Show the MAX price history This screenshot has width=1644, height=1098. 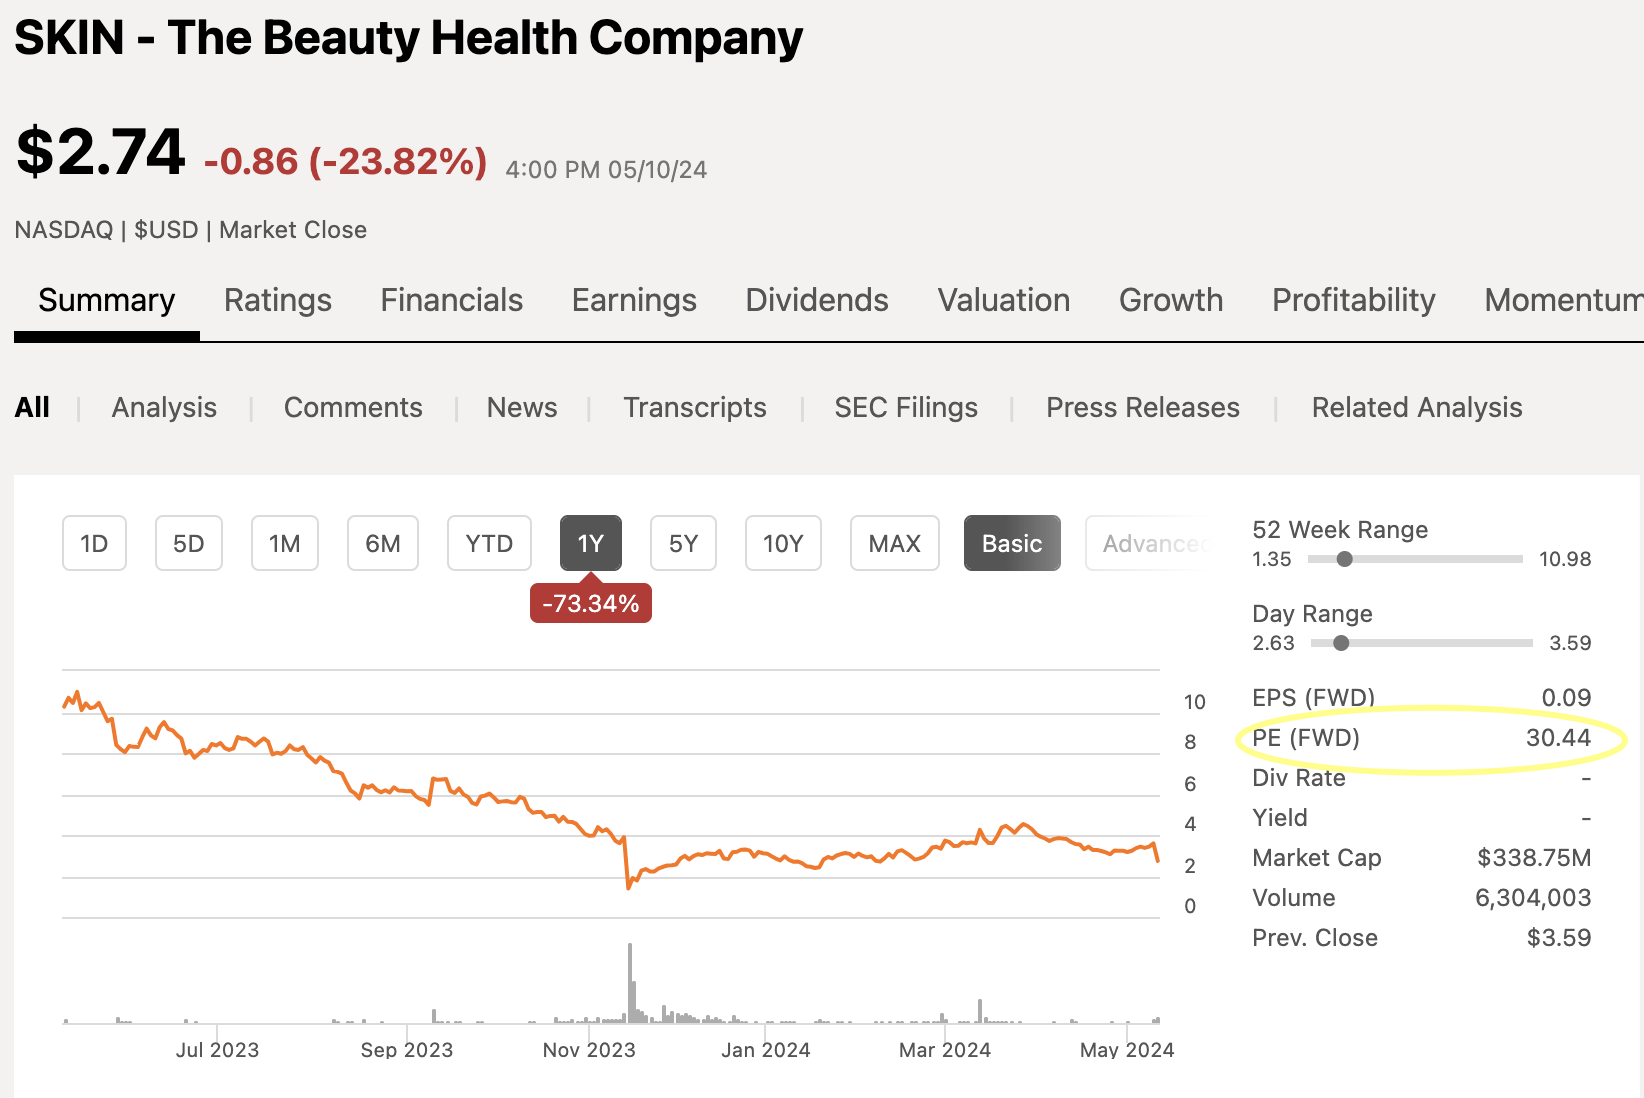coord(894,543)
